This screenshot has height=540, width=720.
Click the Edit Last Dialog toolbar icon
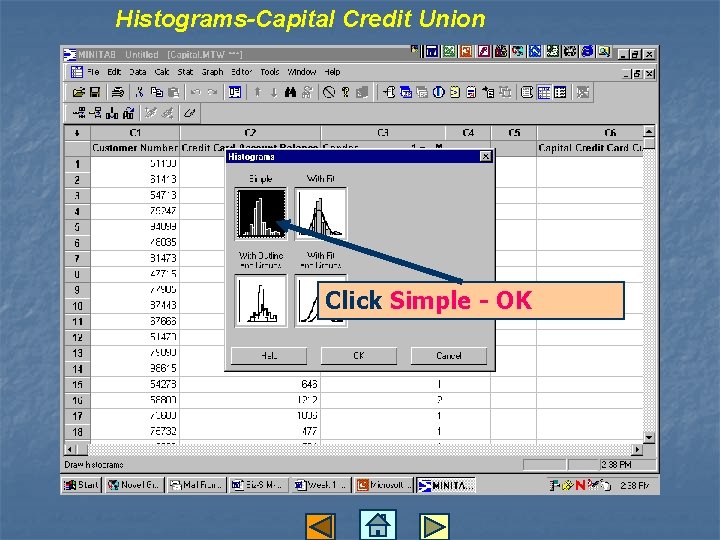coord(235,92)
